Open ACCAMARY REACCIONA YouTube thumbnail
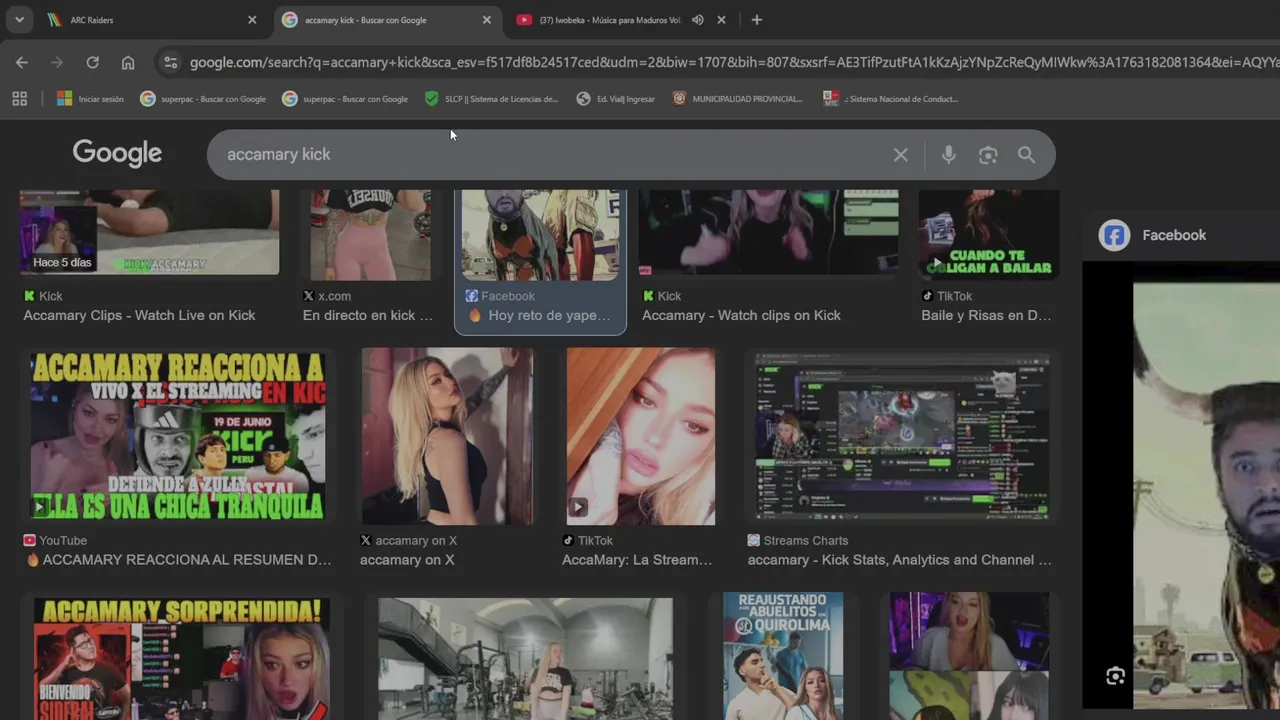Image resolution: width=1280 pixels, height=720 pixels. (177, 436)
